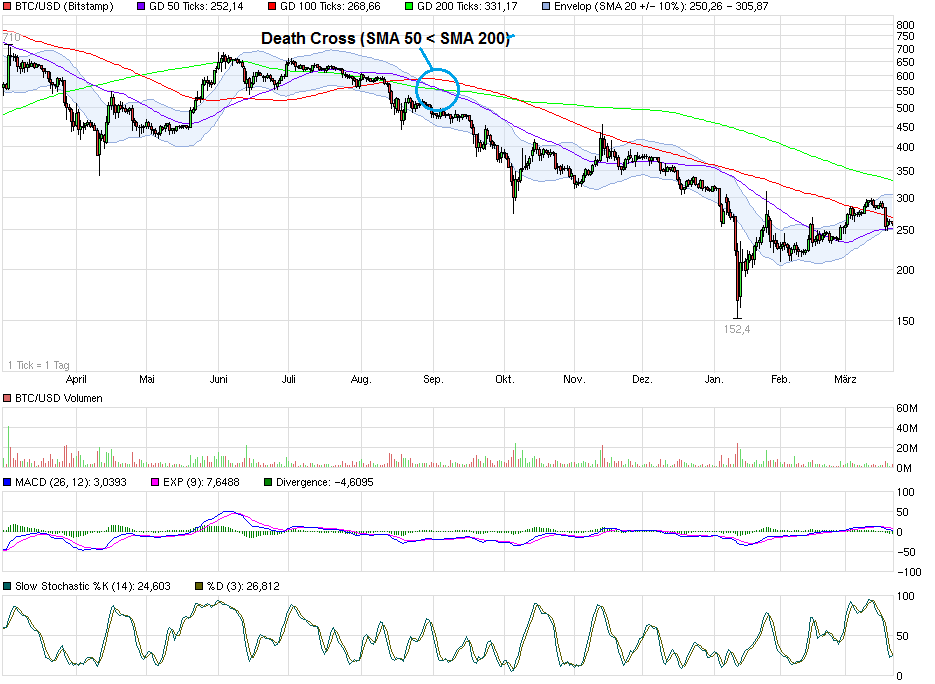Click the red BTC/USD (Bitstamp) legend swatch
The image size is (935, 684).
point(7,7)
